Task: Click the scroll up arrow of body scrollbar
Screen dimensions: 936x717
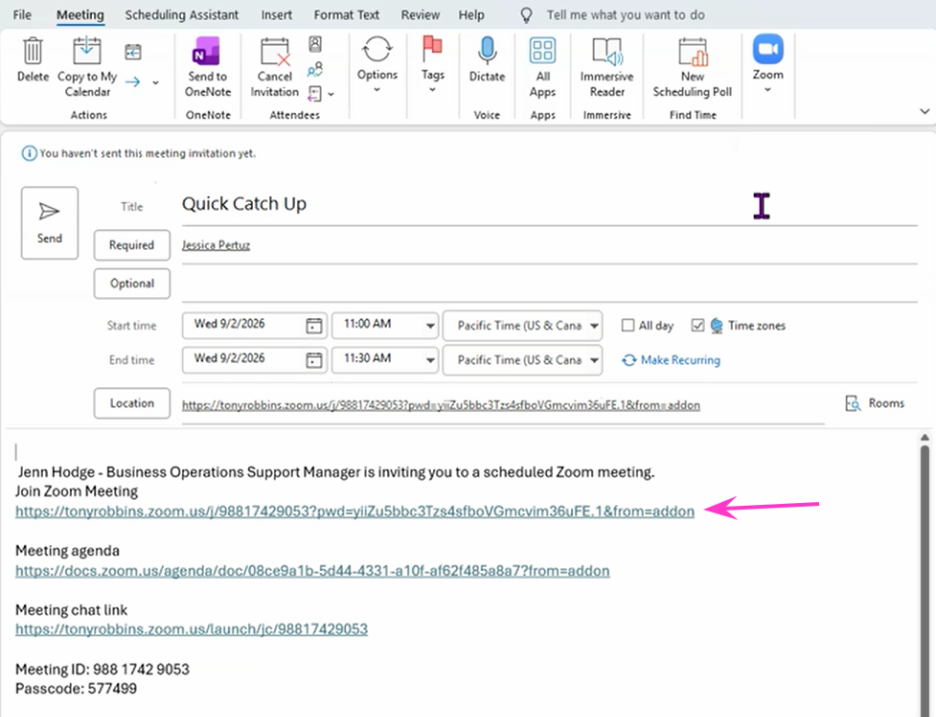Action: coord(925,438)
